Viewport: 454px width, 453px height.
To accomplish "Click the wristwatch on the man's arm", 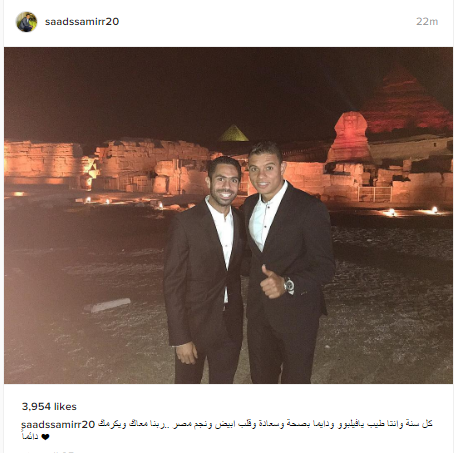I will coord(289,285).
